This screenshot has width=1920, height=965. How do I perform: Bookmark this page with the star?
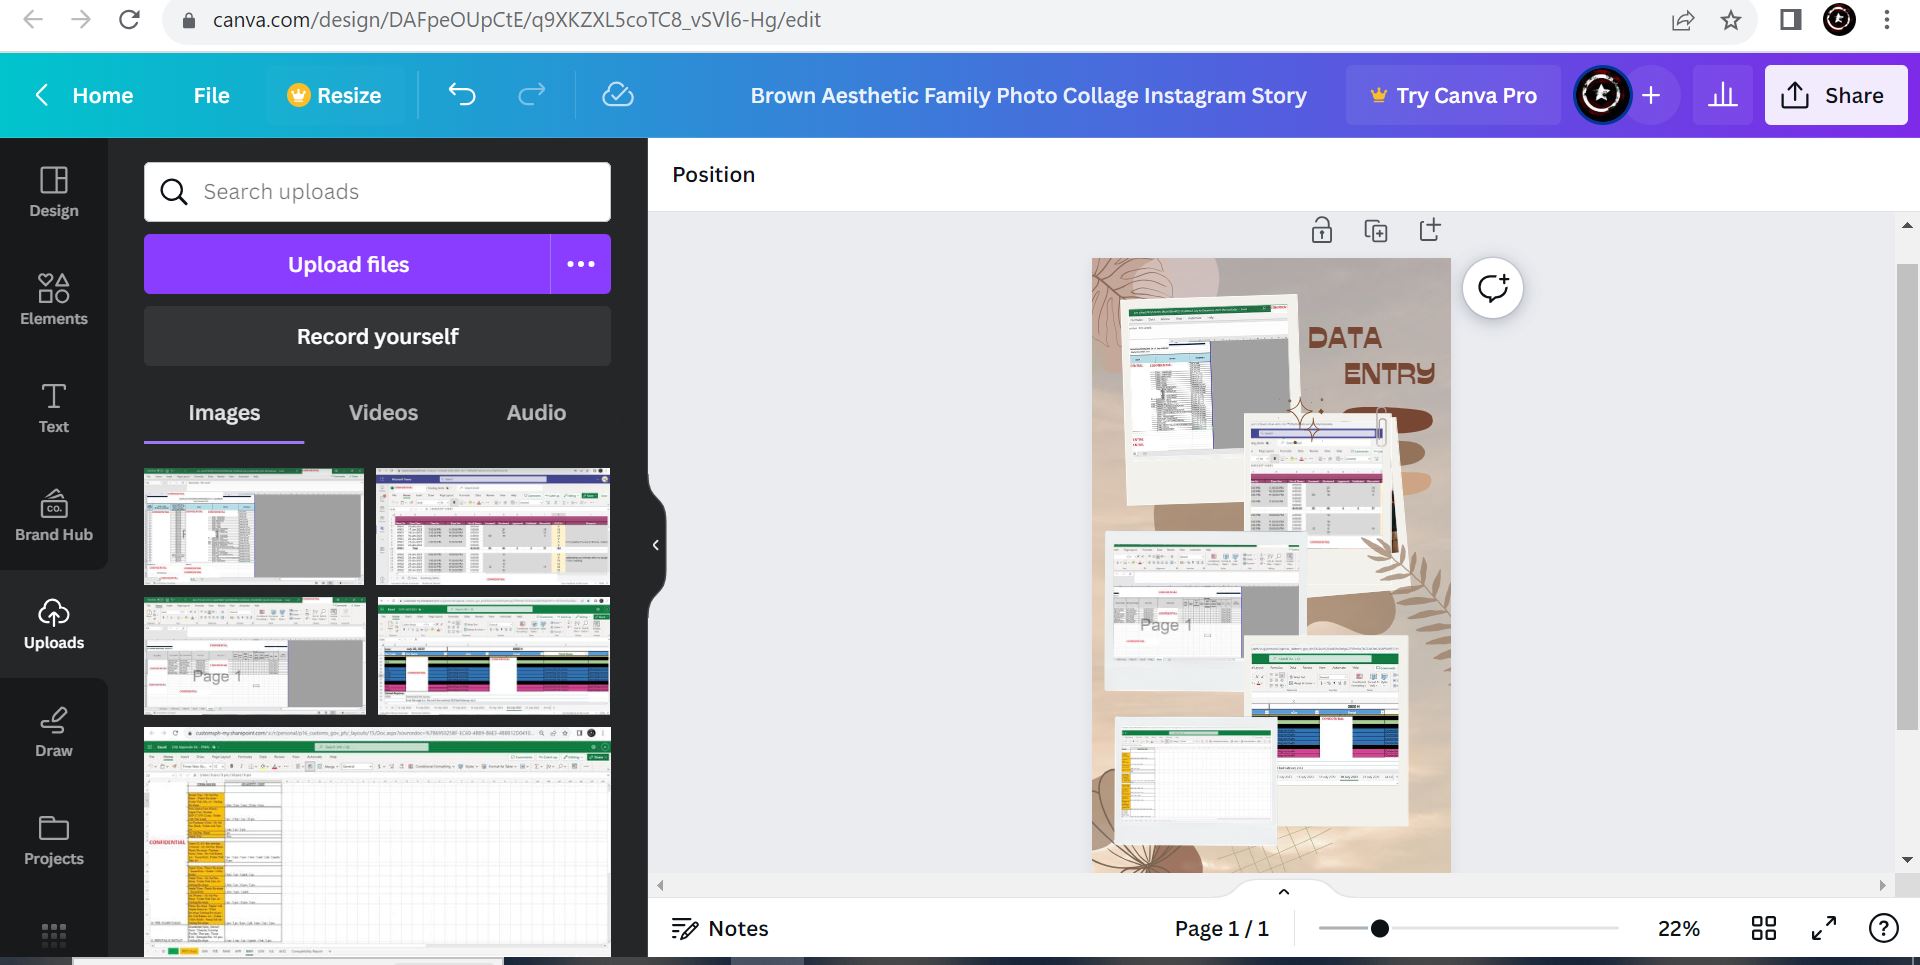[x=1731, y=20]
